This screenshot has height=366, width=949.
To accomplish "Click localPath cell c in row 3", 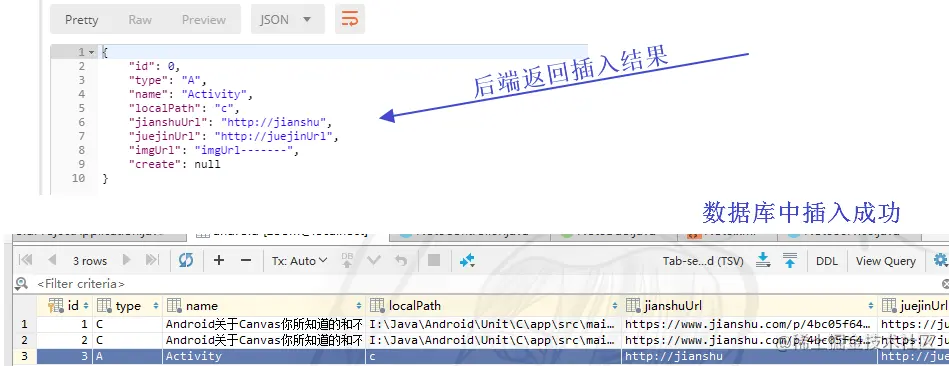I will point(494,356).
